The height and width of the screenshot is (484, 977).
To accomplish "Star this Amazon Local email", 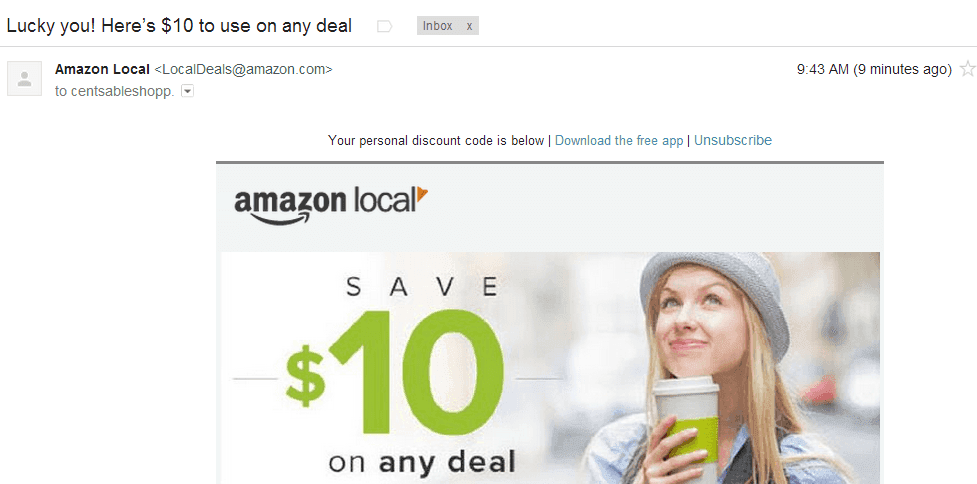I will click(x=968, y=69).
